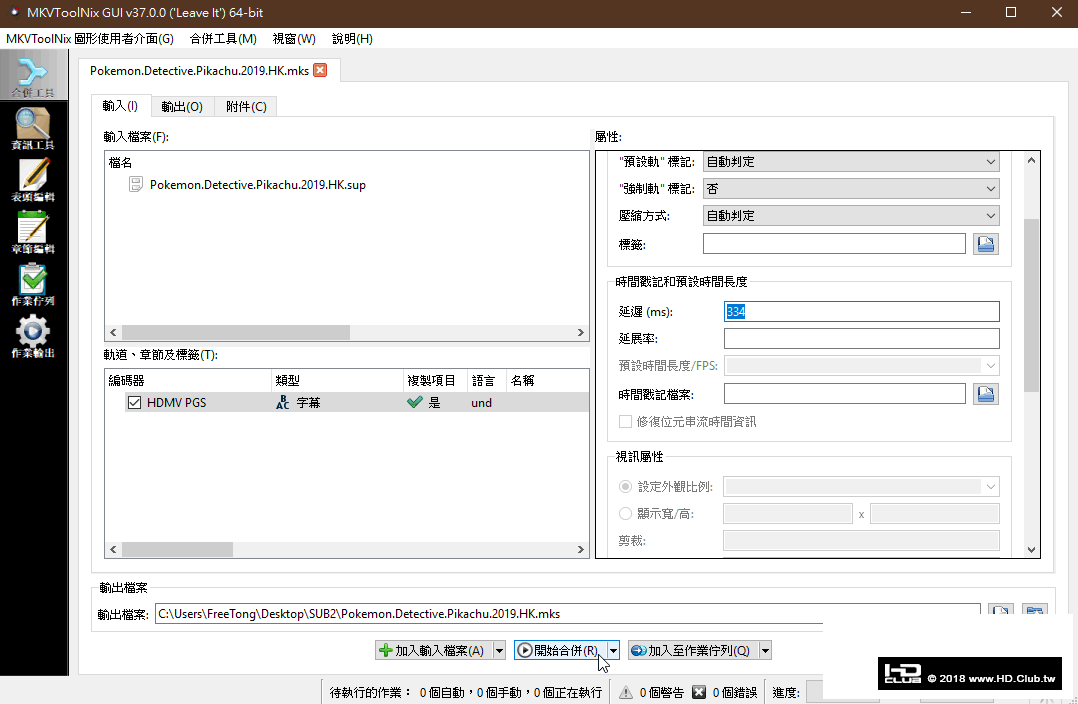Select the 設定外觀比例 radio button

tap(625, 487)
